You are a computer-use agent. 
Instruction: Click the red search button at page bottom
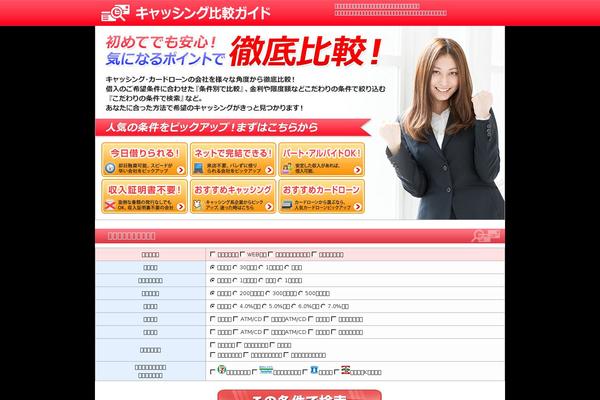(x=299, y=395)
